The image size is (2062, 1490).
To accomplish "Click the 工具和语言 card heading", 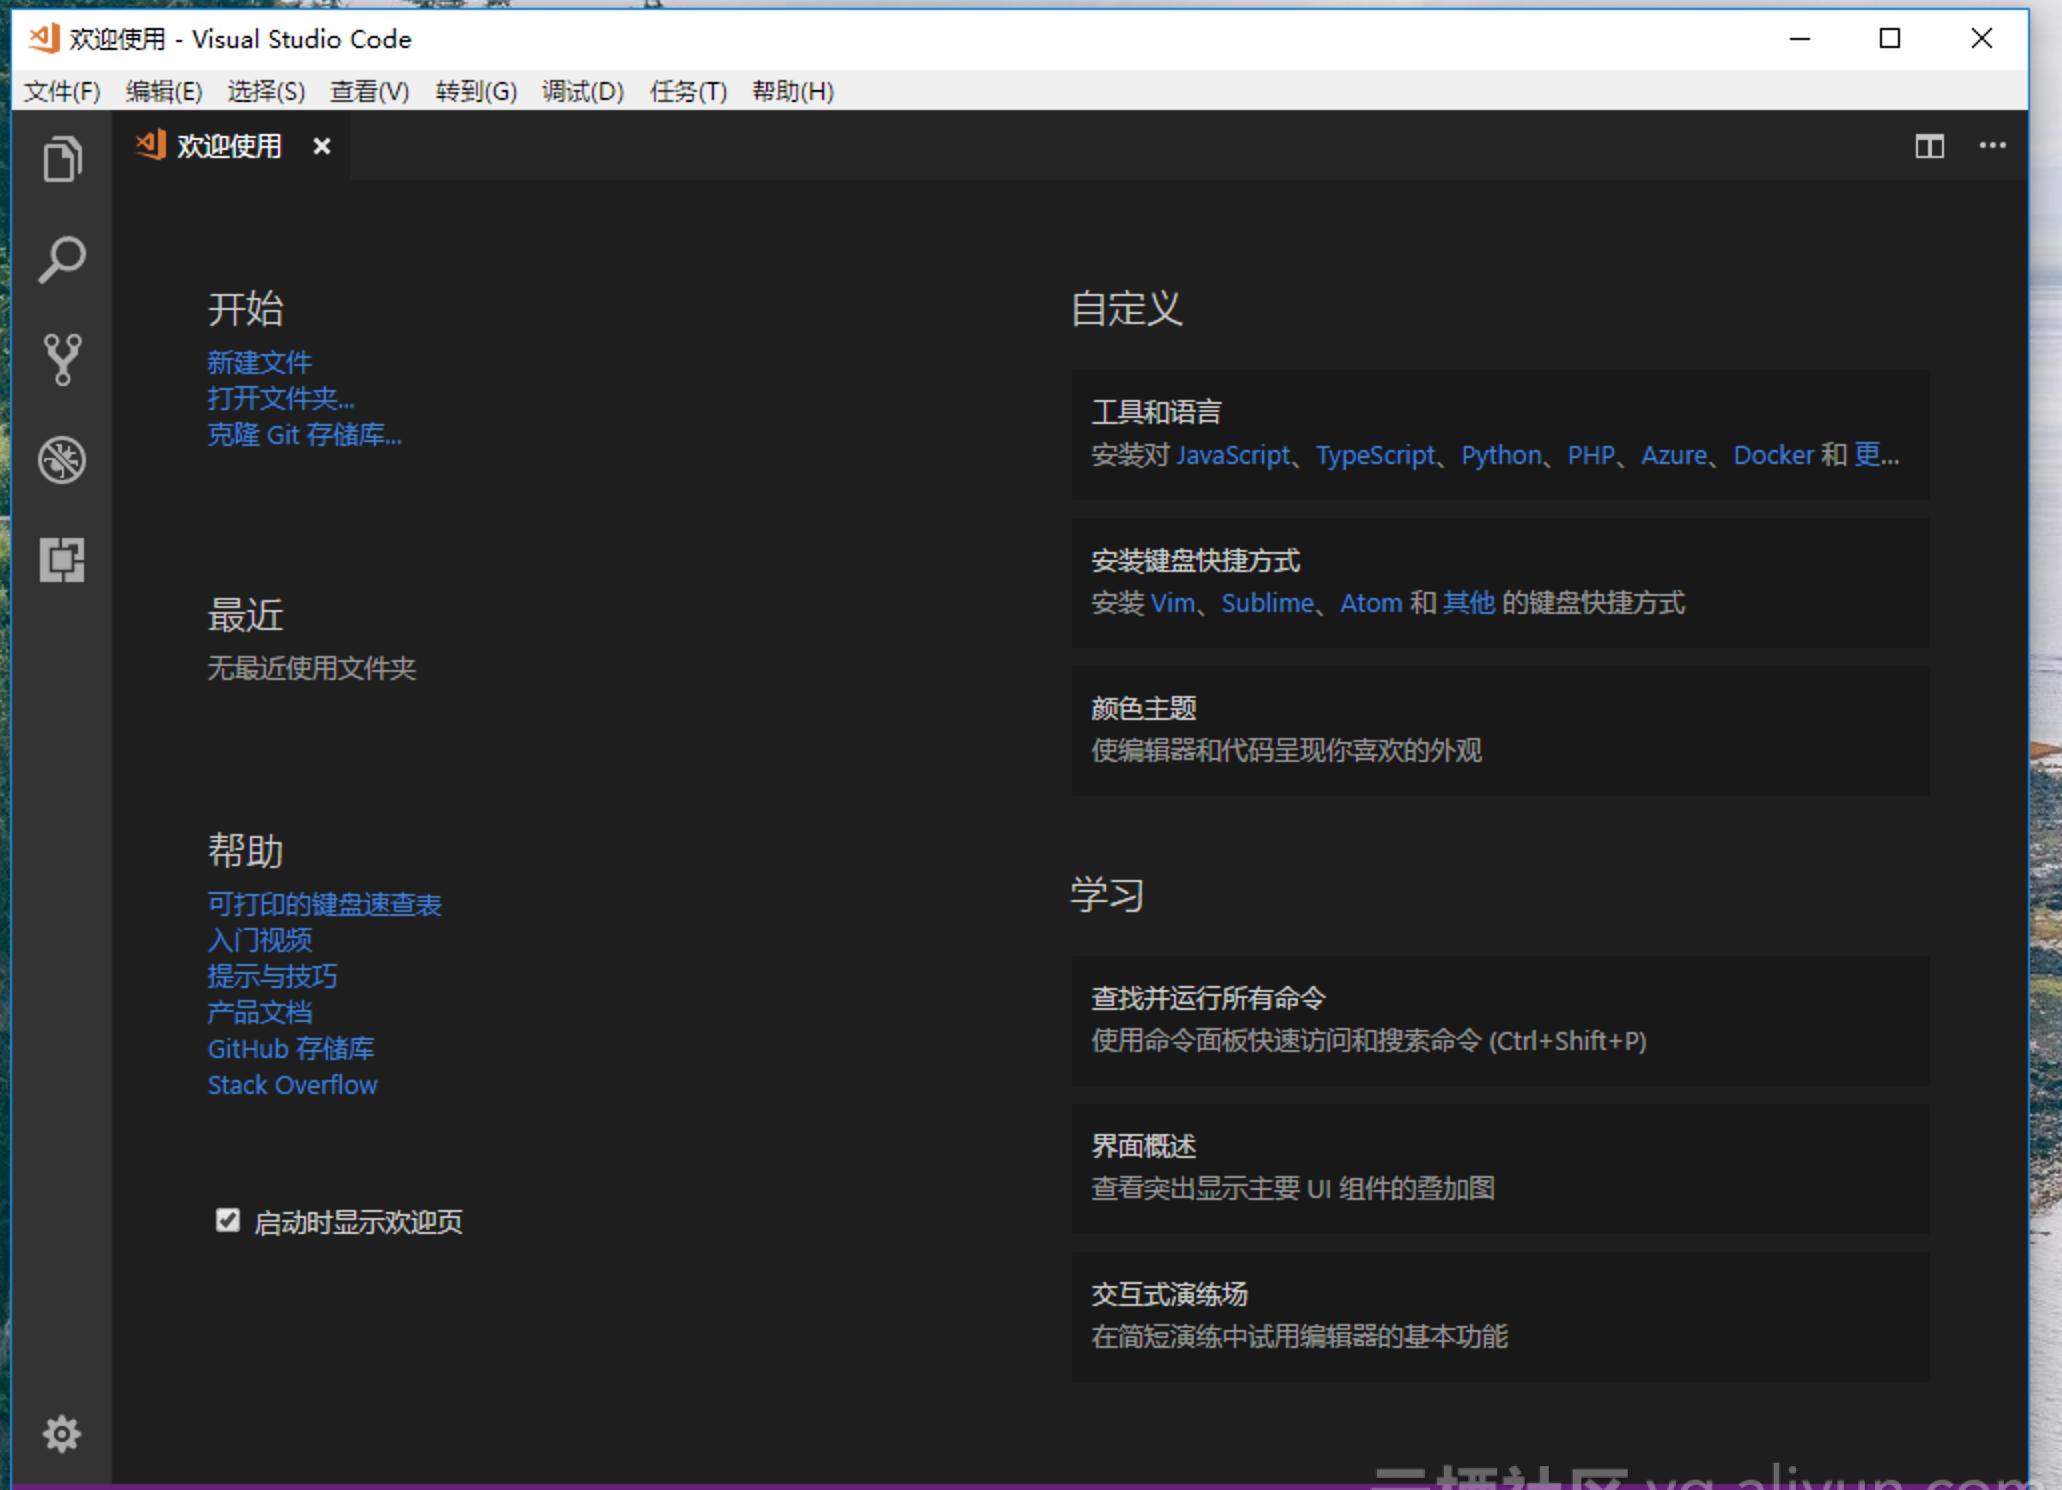I will coord(1156,412).
